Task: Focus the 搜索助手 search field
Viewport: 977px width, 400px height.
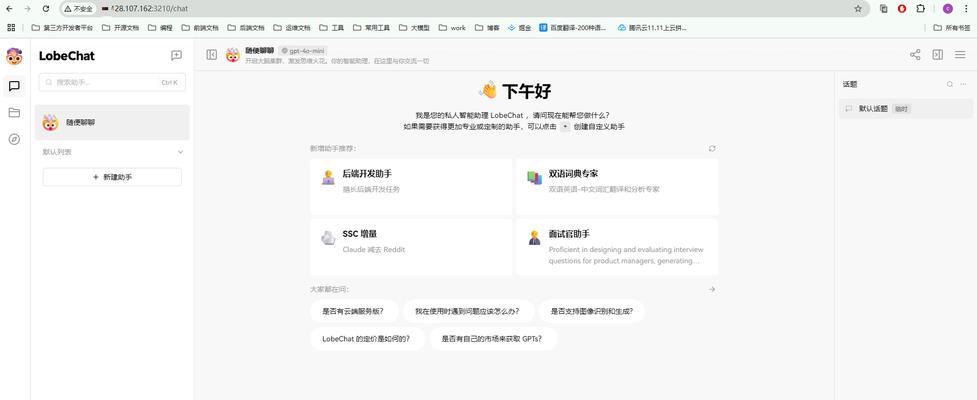Action: (112, 82)
